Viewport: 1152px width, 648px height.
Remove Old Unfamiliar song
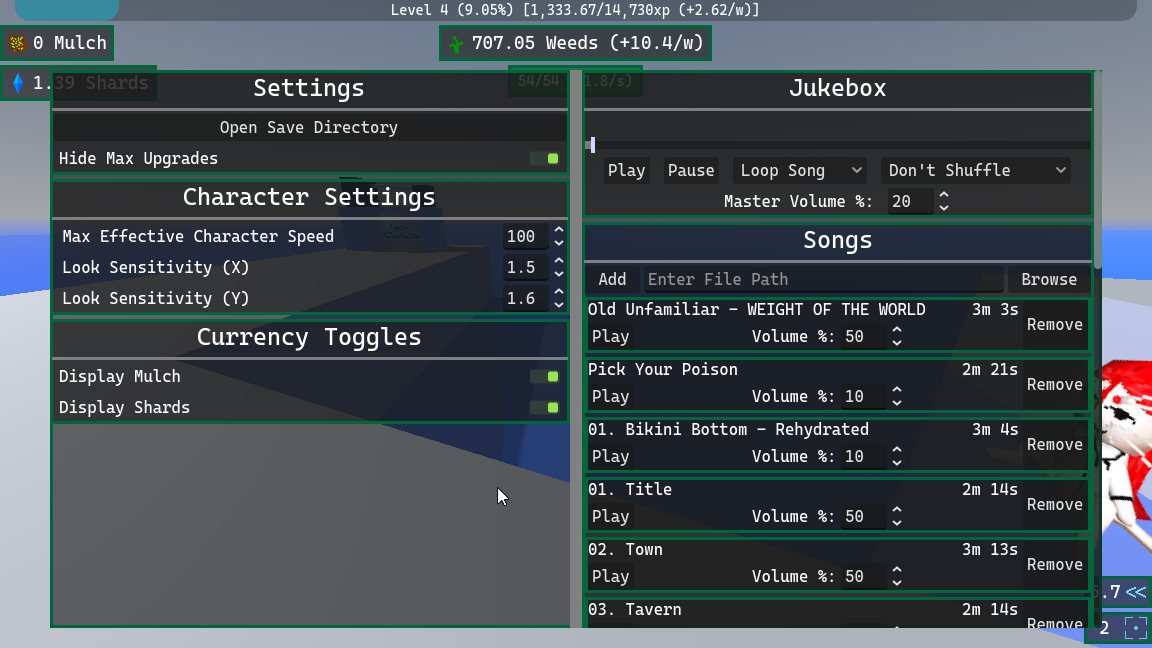(1054, 324)
